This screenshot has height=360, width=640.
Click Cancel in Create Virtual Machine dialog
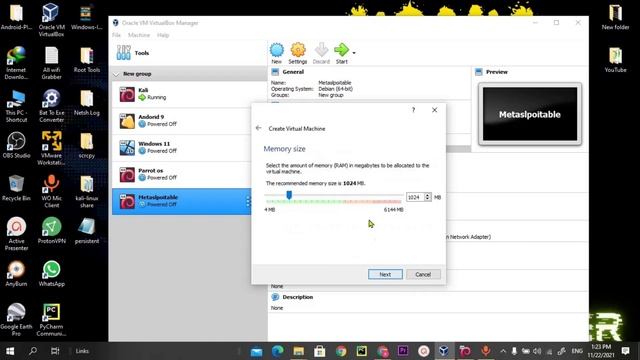click(423, 274)
